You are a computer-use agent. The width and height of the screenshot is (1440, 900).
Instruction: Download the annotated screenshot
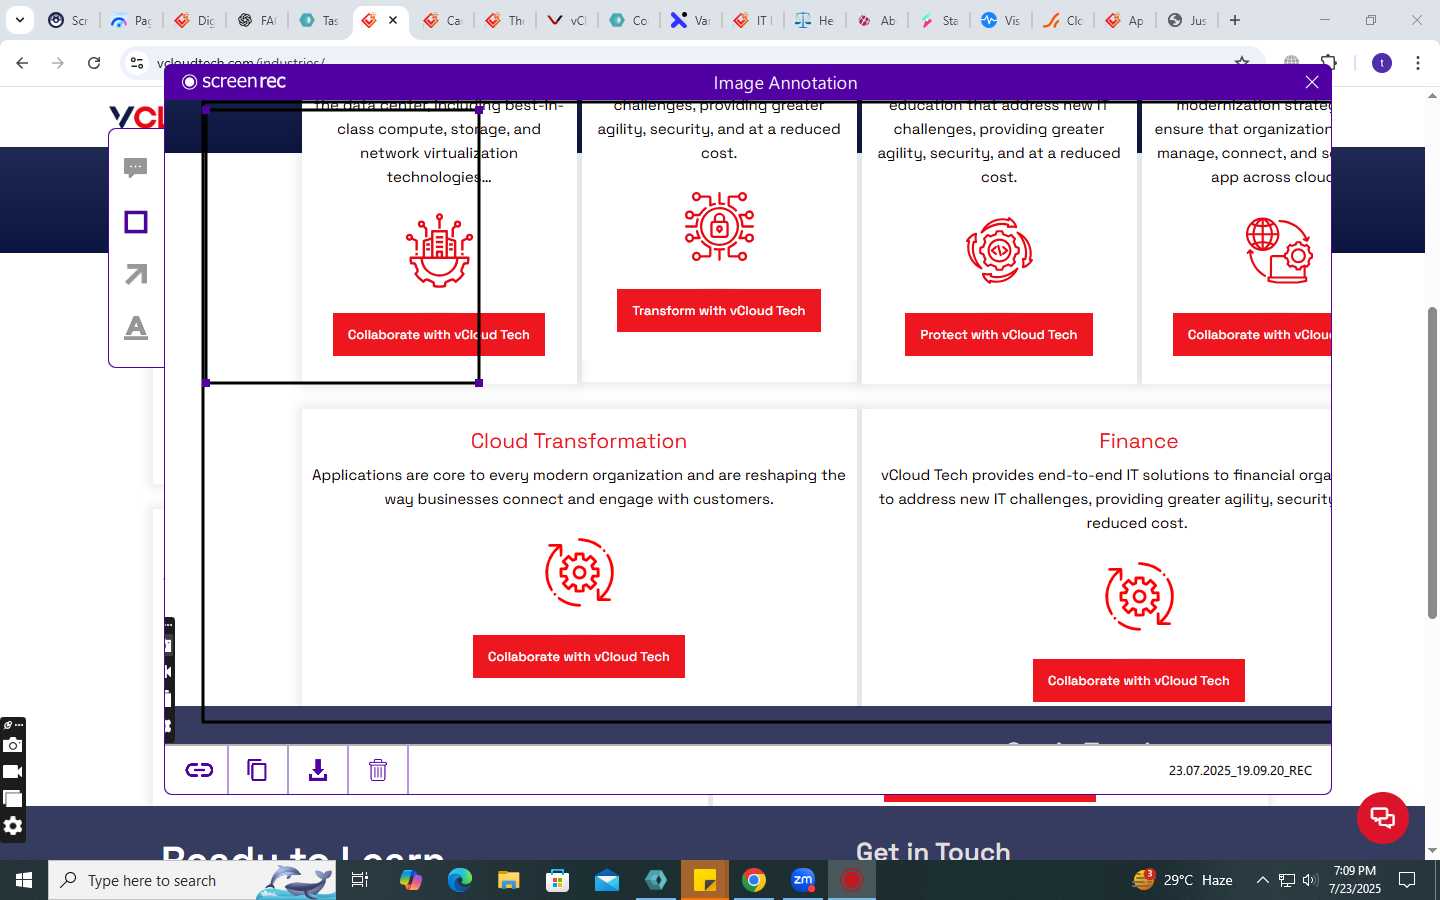318,770
